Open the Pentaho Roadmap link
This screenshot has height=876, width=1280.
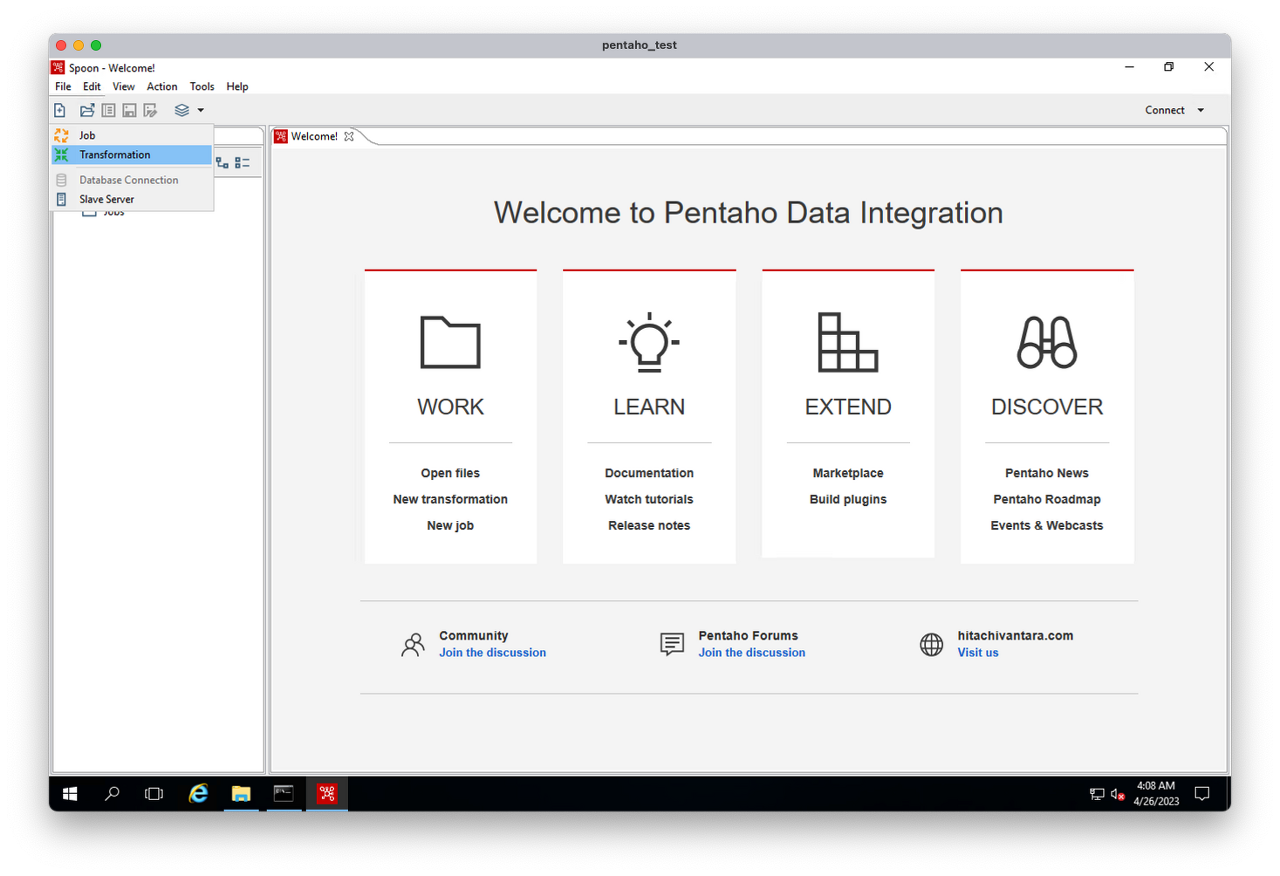[x=1047, y=499]
